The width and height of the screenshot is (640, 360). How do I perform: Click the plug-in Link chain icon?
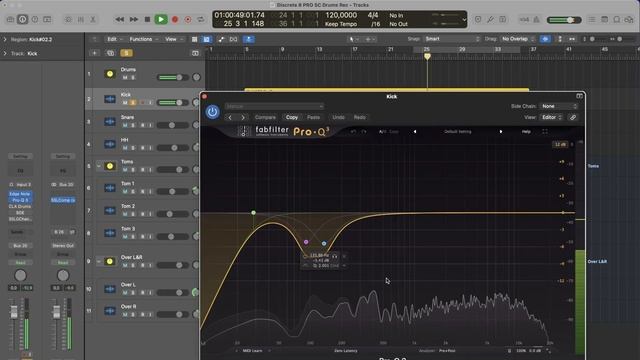coord(573,118)
